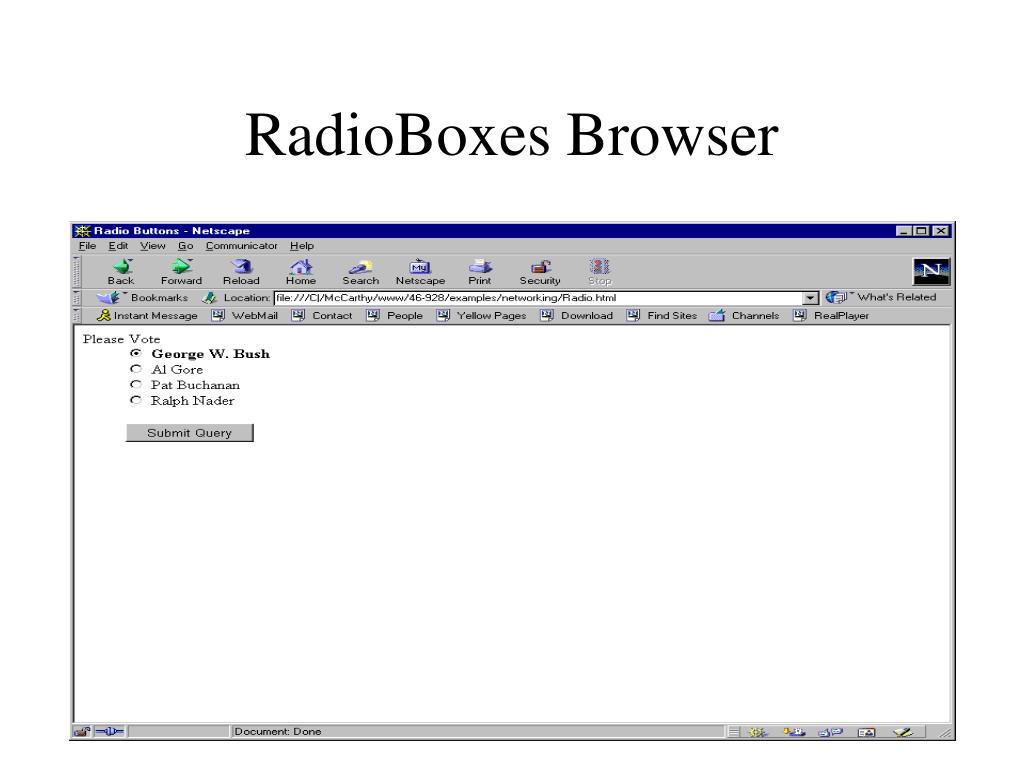Collapse the component bar via its left handle
This screenshot has width=1024, height=768.
[x=734, y=732]
